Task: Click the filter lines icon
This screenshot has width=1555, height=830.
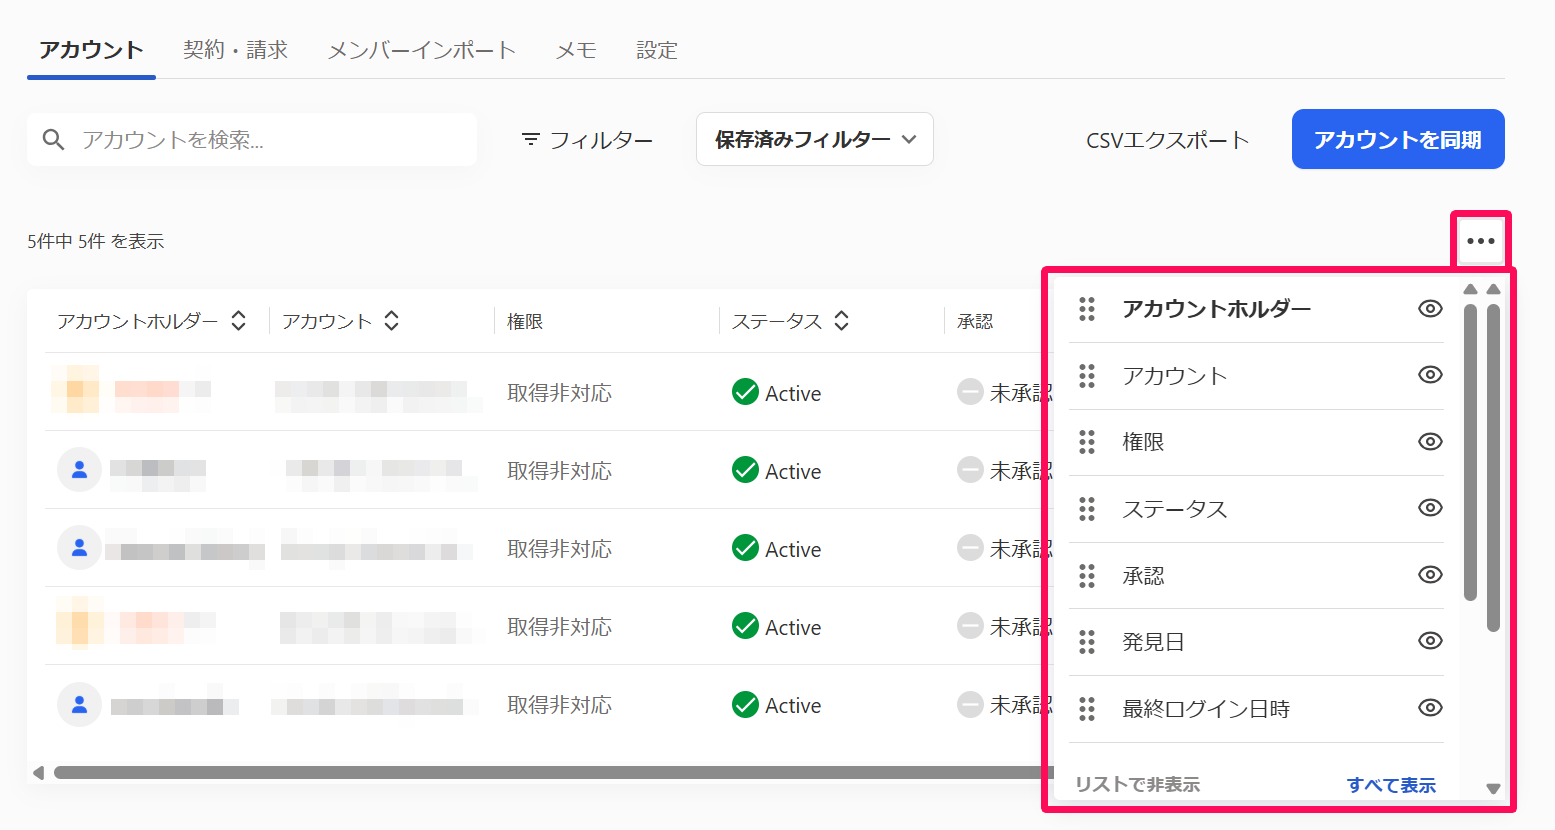Action: click(x=531, y=139)
